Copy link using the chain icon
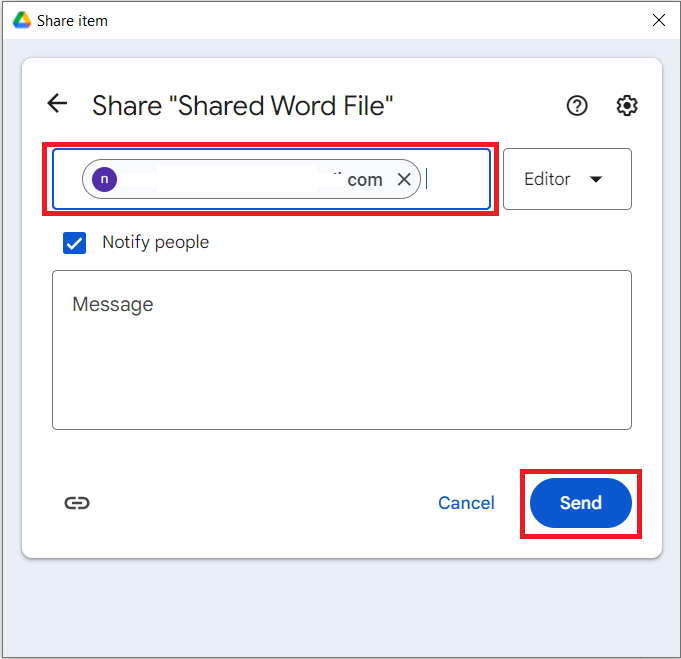Viewport: 681px width, 659px height. pos(77,503)
